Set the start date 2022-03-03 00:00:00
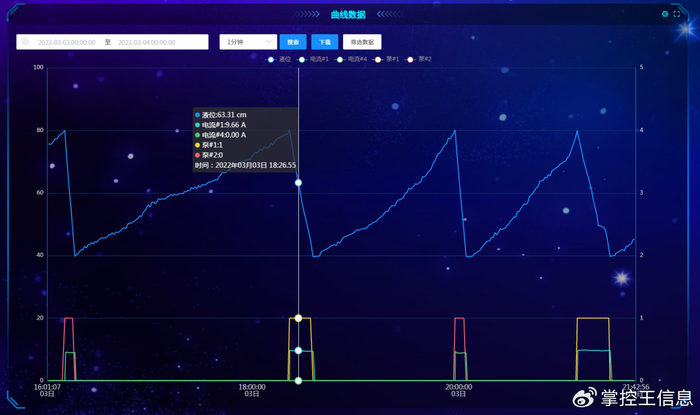This screenshot has height=415, width=700. pyautogui.click(x=67, y=42)
